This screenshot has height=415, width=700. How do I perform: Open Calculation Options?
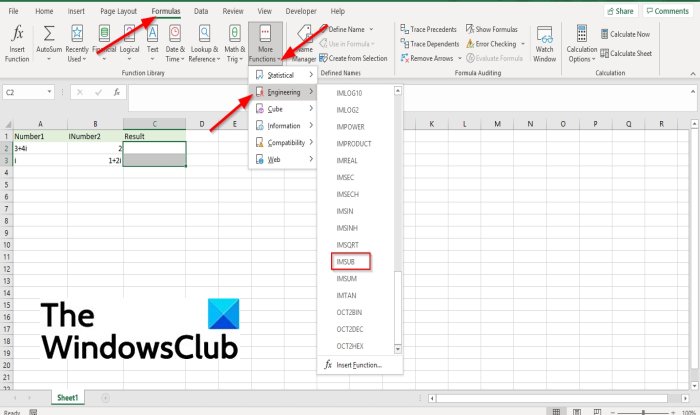[x=581, y=44]
